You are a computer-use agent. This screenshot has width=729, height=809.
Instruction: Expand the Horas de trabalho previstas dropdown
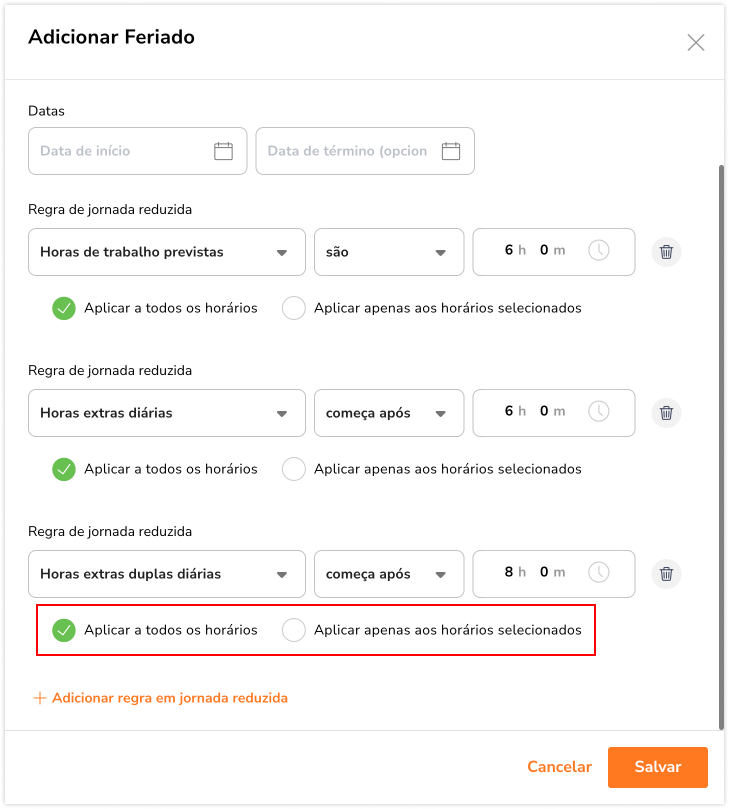click(x=167, y=252)
